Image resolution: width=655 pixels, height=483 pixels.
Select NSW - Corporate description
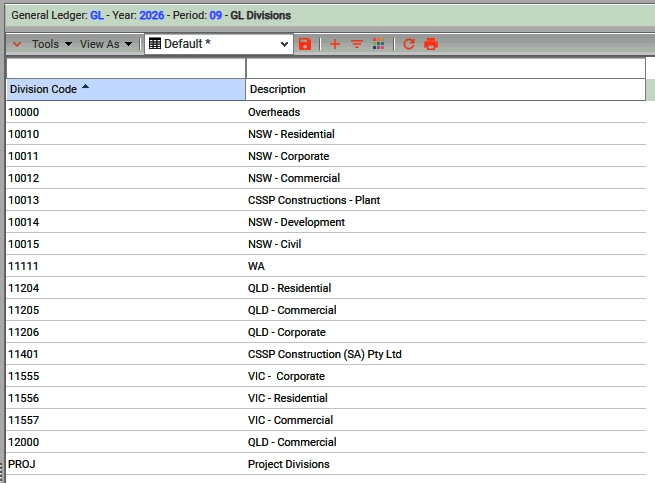289,156
